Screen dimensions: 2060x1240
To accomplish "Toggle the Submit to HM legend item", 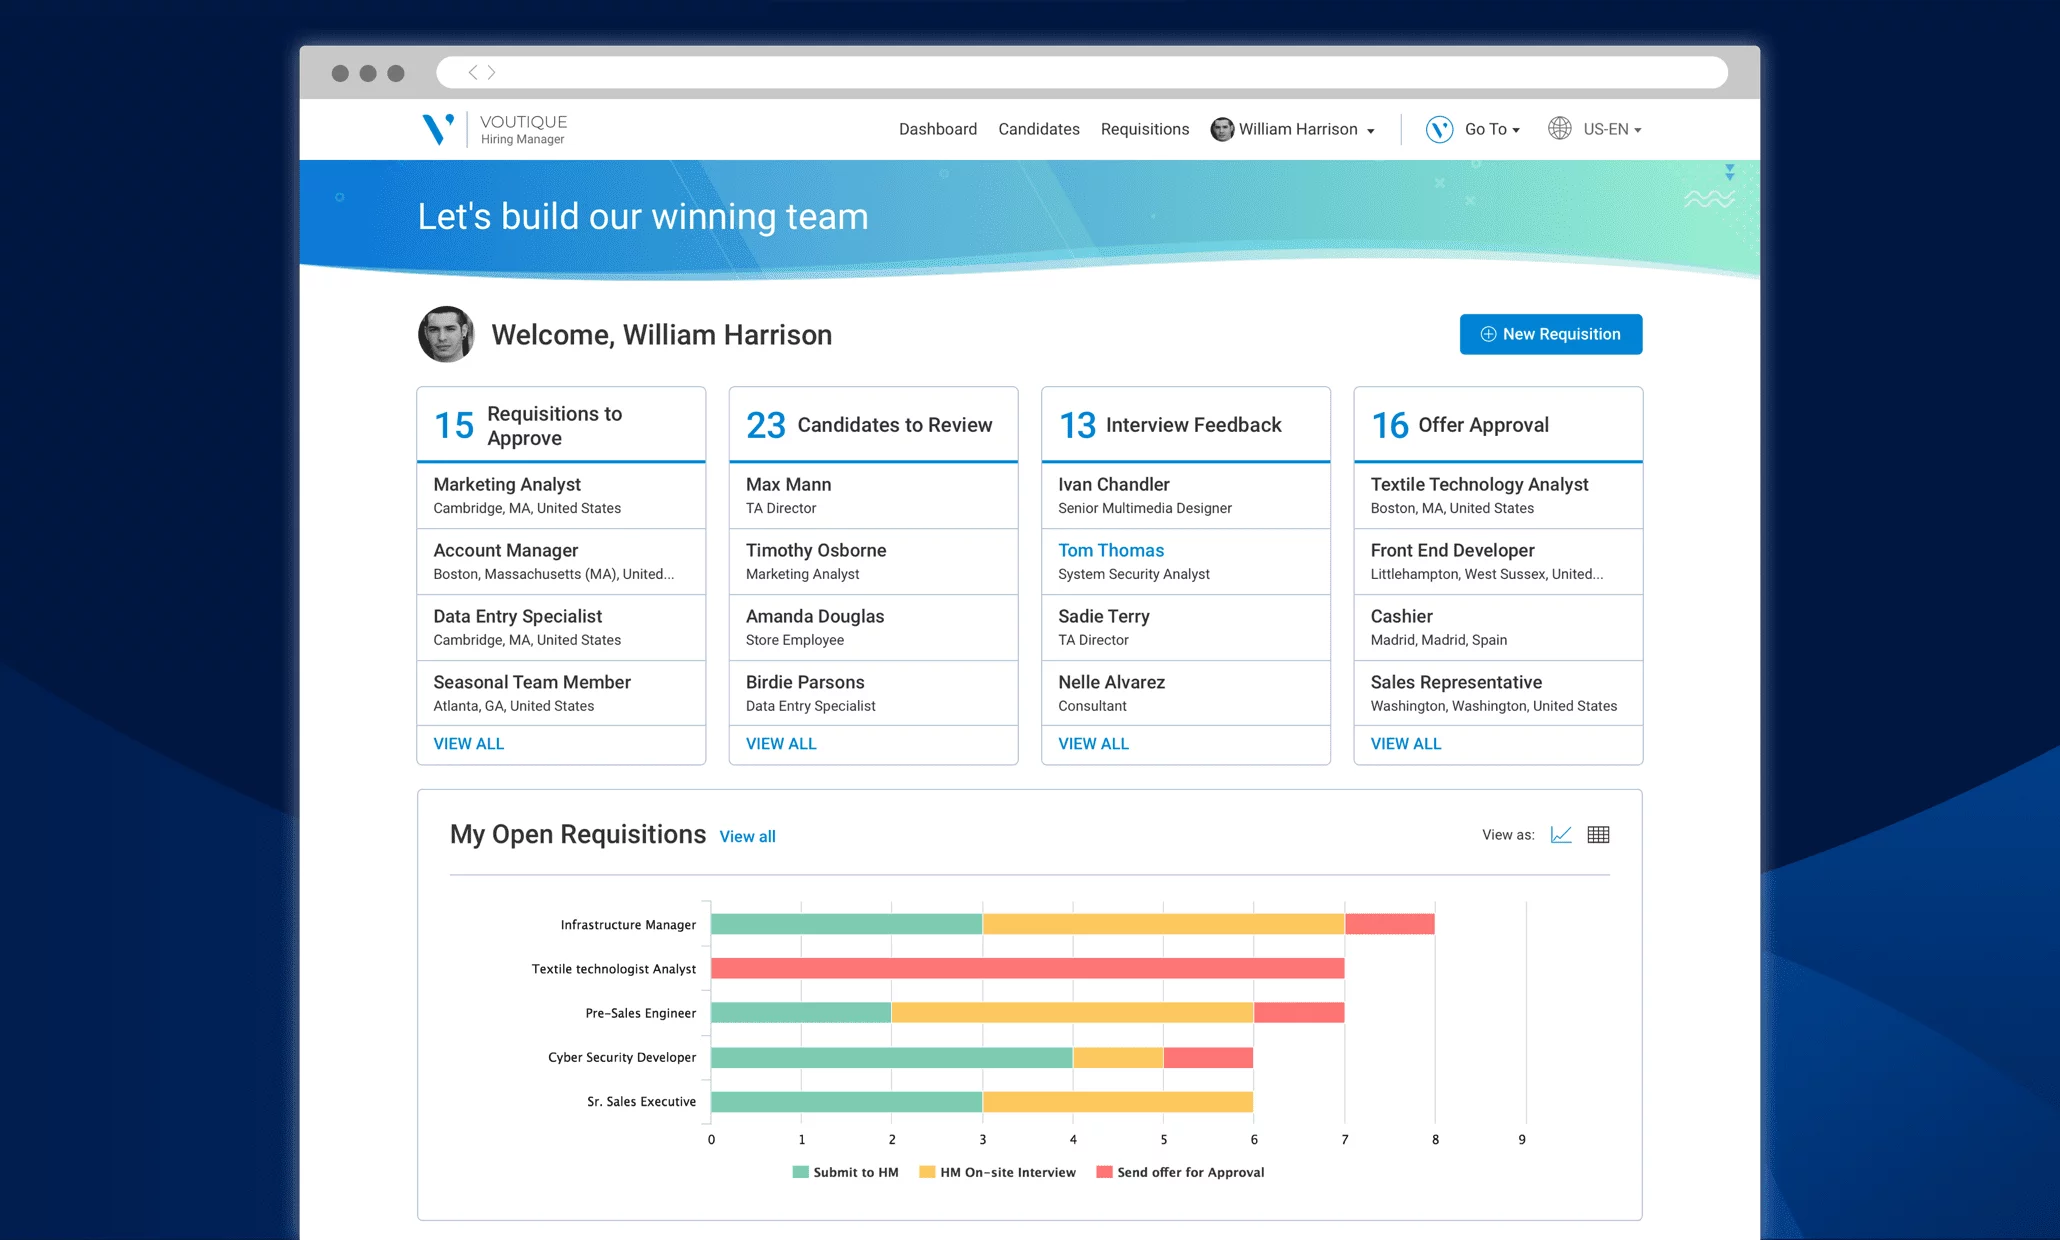I will (845, 1171).
